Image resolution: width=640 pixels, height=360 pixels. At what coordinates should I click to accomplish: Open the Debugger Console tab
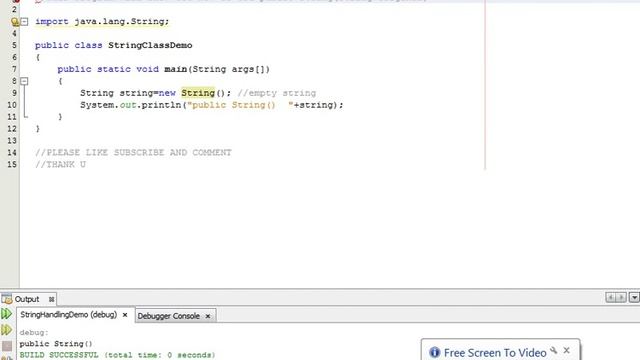coord(169,316)
